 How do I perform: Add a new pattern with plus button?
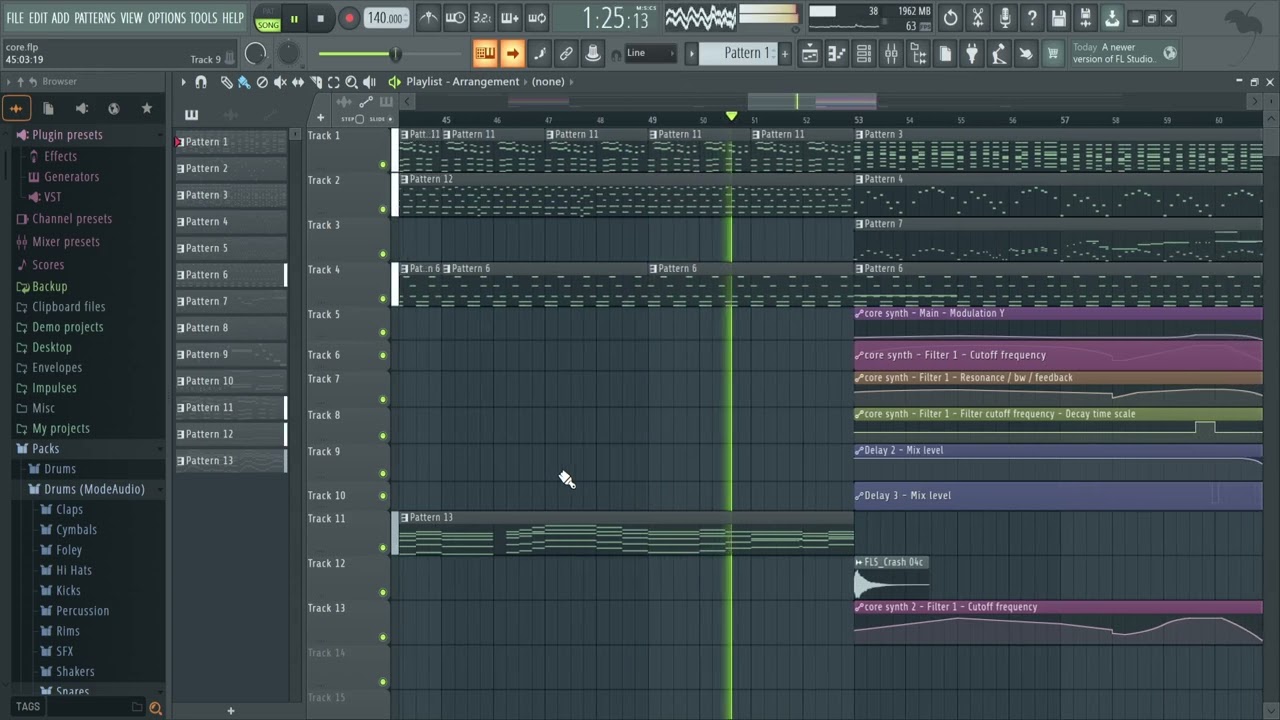point(785,53)
